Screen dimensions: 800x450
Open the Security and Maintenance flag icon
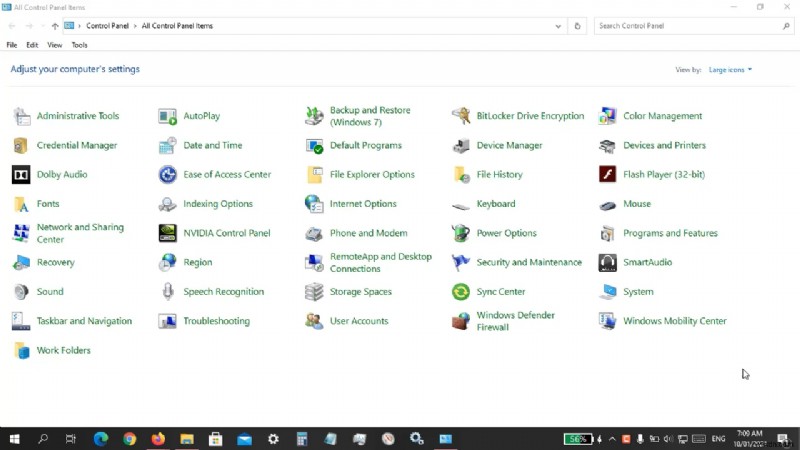(461, 263)
